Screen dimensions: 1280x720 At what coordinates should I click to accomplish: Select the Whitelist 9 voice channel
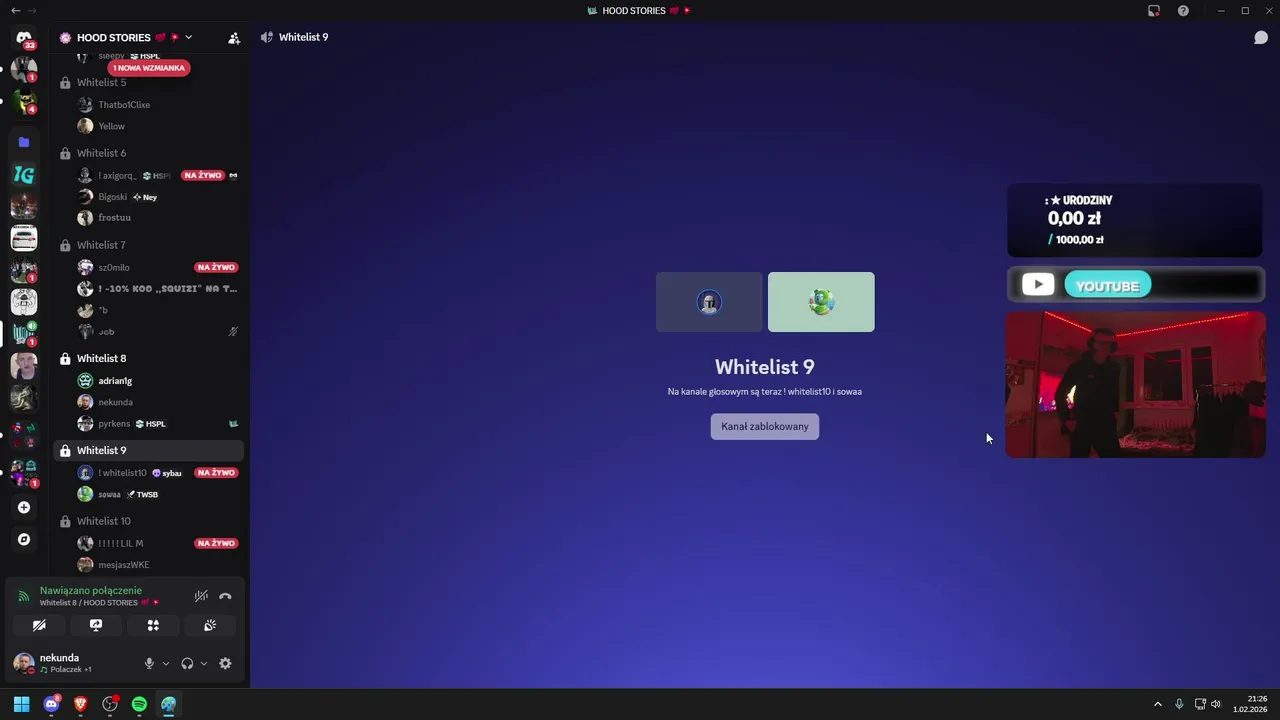pos(148,450)
